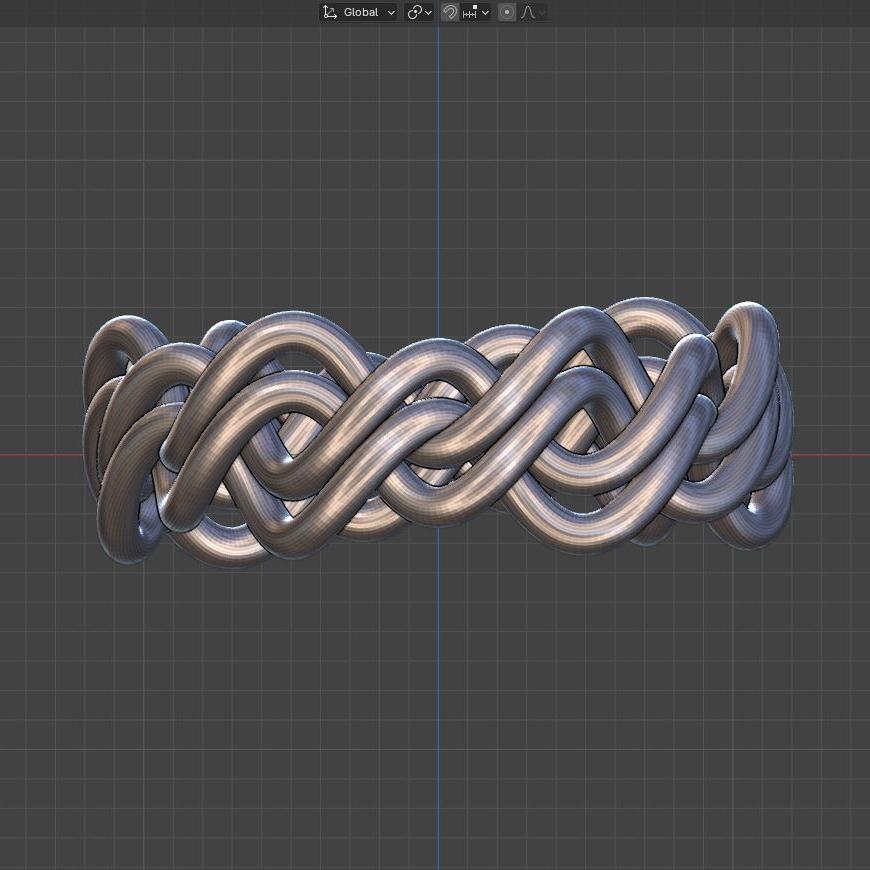Screen dimensions: 870x870
Task: Click the braided ring model in the viewport
Action: [438, 432]
